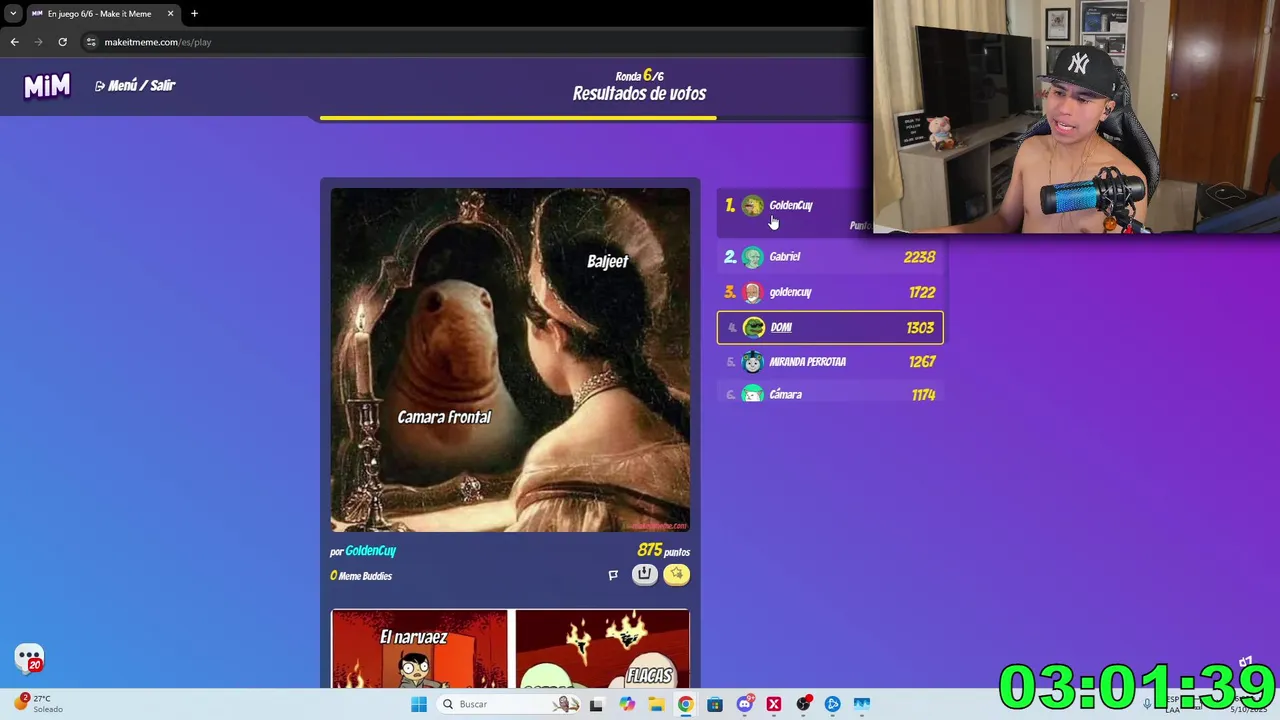Image resolution: width=1280 pixels, height=720 pixels.
Task: Focus the address bar URL
Action: (158, 42)
